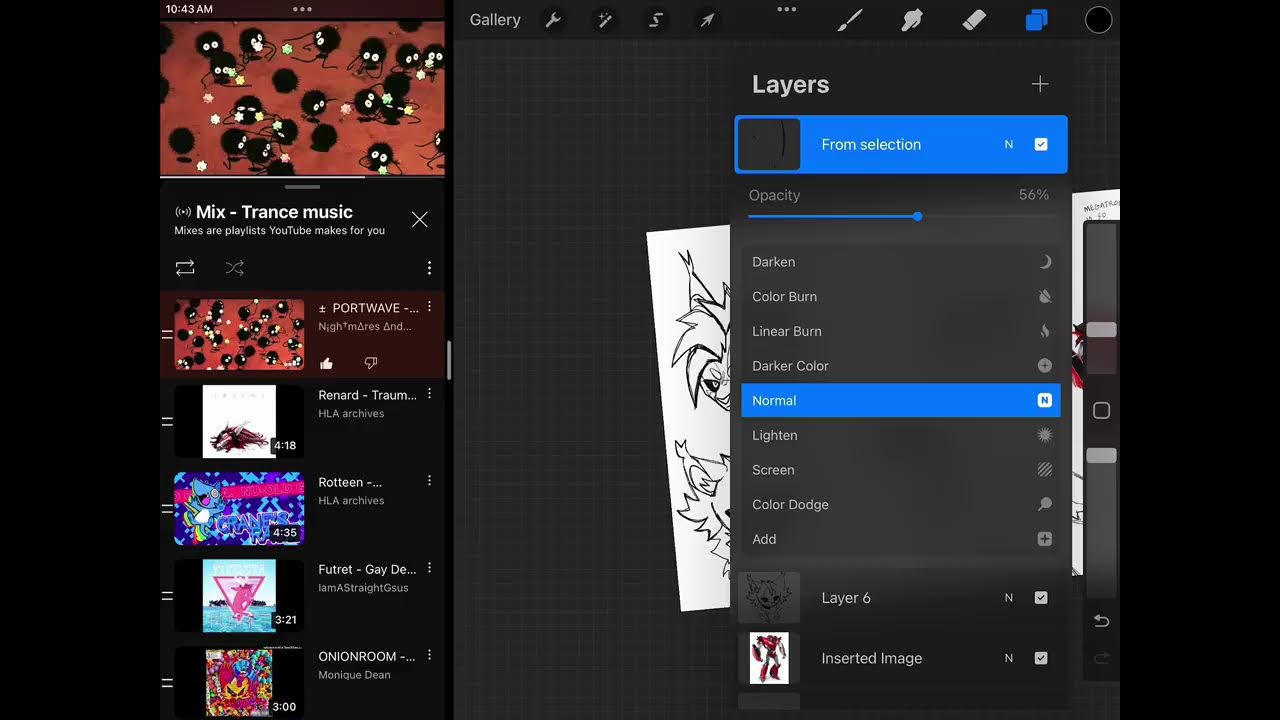This screenshot has height=720, width=1280.
Task: Adjust brush opacity slider handle
Action: pos(1101,455)
